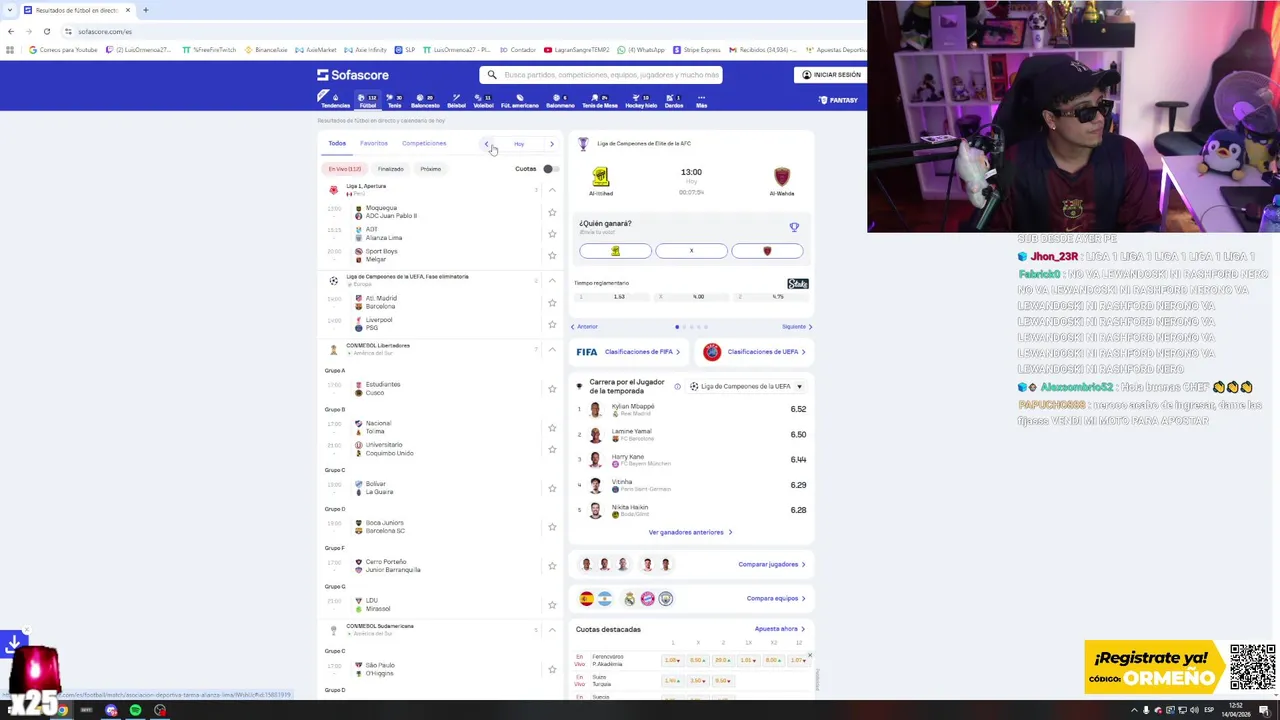This screenshot has height=720, width=1280.
Task: Reload the page in browser toolbar
Action: point(46,31)
